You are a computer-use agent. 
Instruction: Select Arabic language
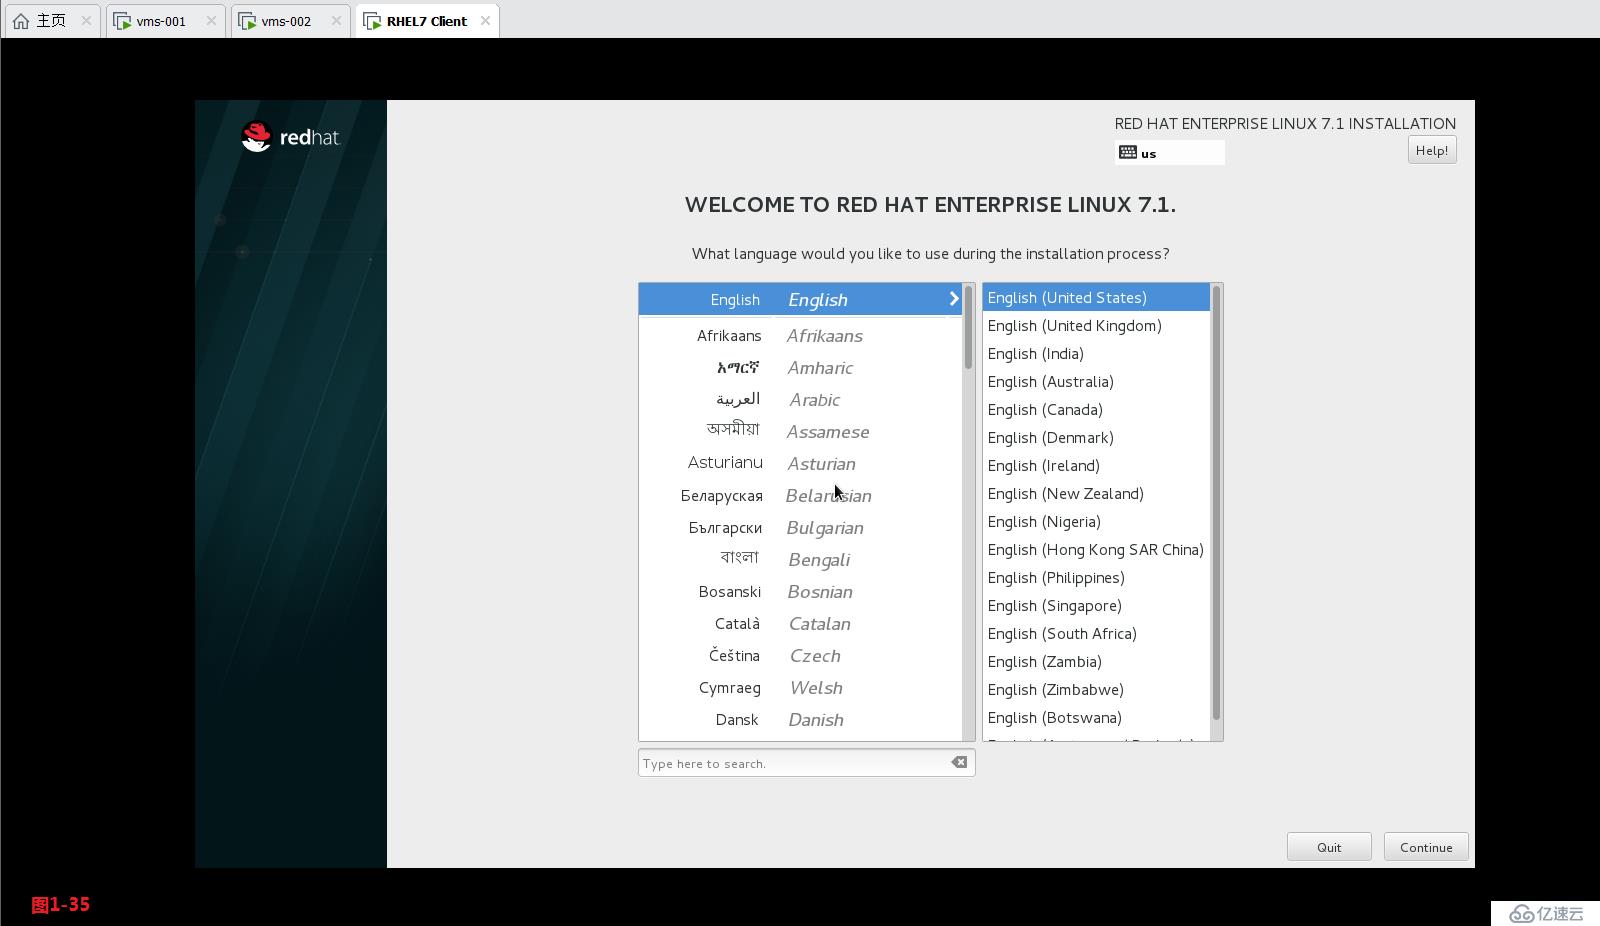click(800, 400)
